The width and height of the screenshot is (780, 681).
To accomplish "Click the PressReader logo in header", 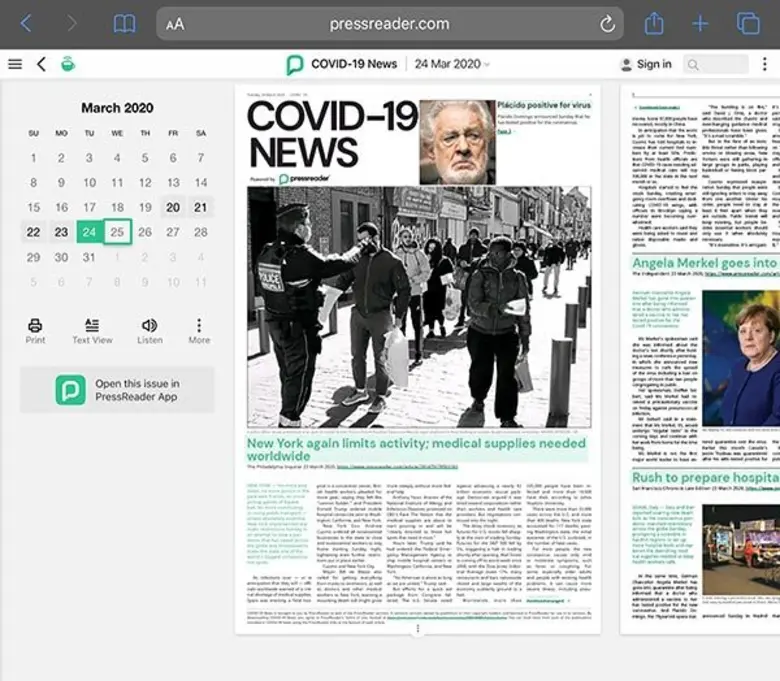I will coord(294,65).
